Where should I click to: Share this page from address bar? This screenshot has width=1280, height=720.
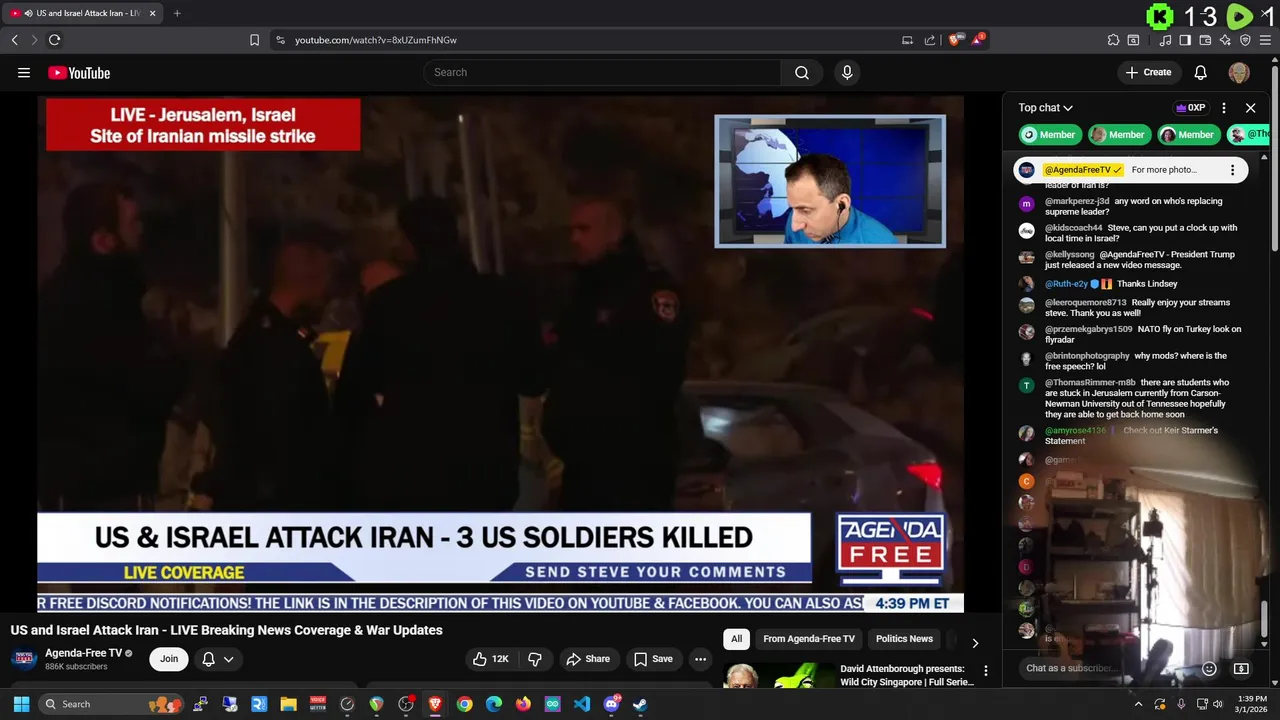tap(930, 40)
